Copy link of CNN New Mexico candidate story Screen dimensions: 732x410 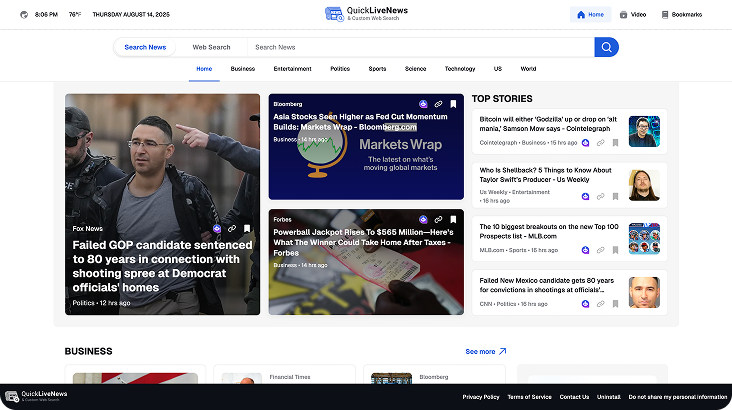click(x=600, y=304)
